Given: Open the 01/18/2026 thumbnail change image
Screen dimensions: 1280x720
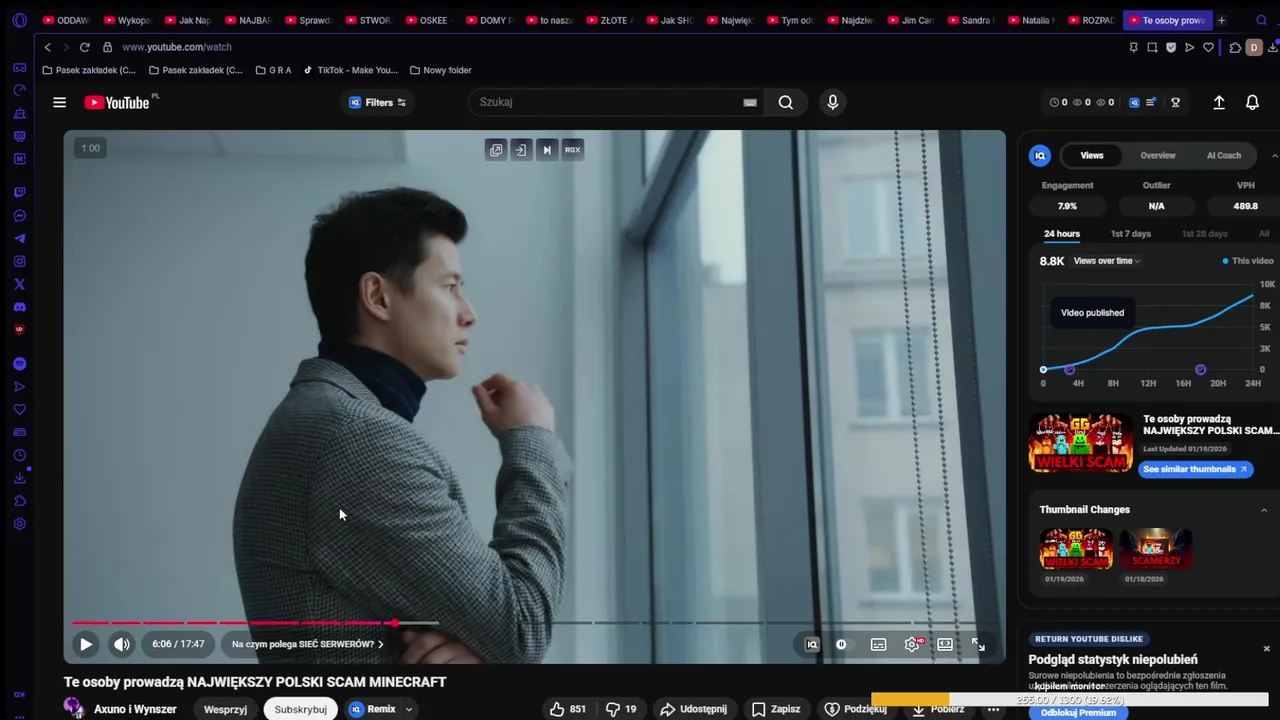Looking at the screenshot, I should pyautogui.click(x=1155, y=549).
